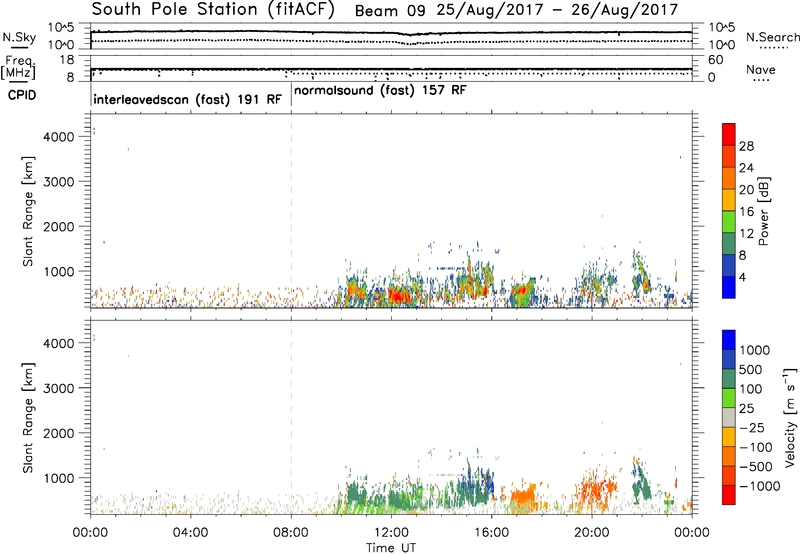
Task: Pick the top blue Velocity segment above 1000
Action: [x=729, y=340]
